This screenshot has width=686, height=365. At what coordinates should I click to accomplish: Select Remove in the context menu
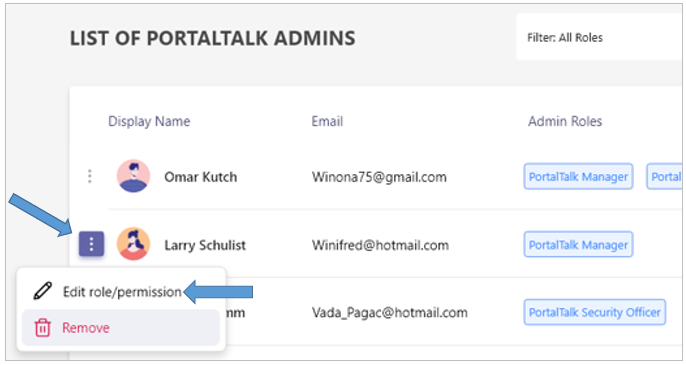pyautogui.click(x=121, y=328)
